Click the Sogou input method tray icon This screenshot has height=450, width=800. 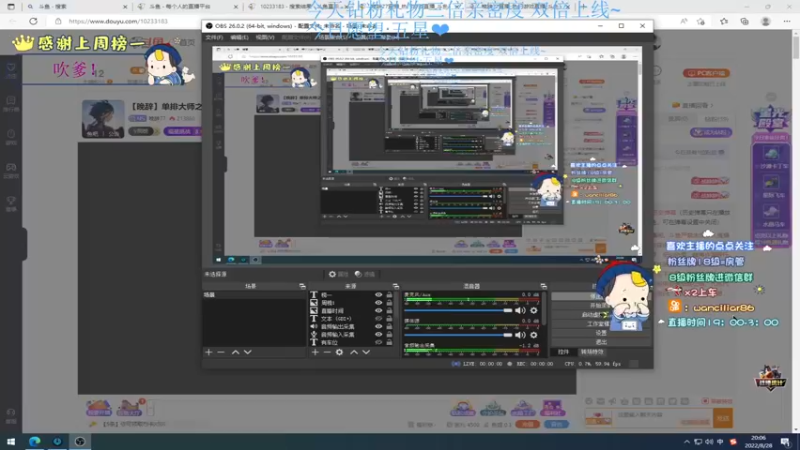(x=733, y=442)
